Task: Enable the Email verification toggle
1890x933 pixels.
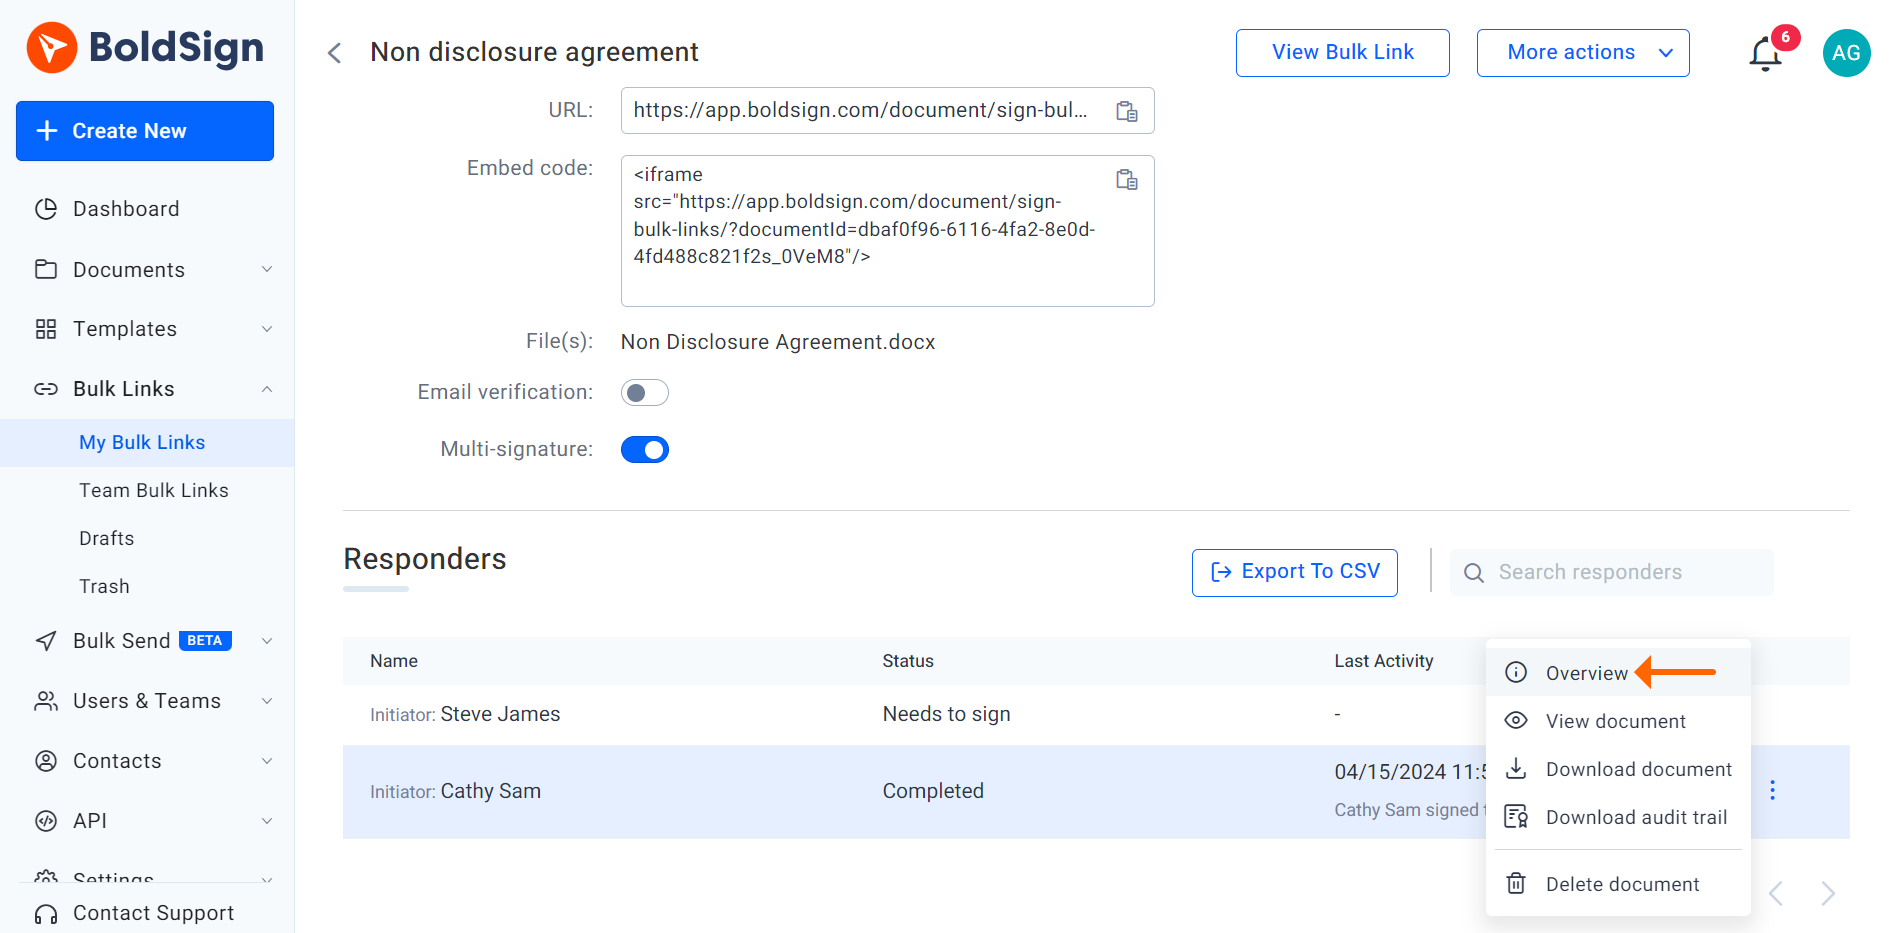Action: point(645,393)
